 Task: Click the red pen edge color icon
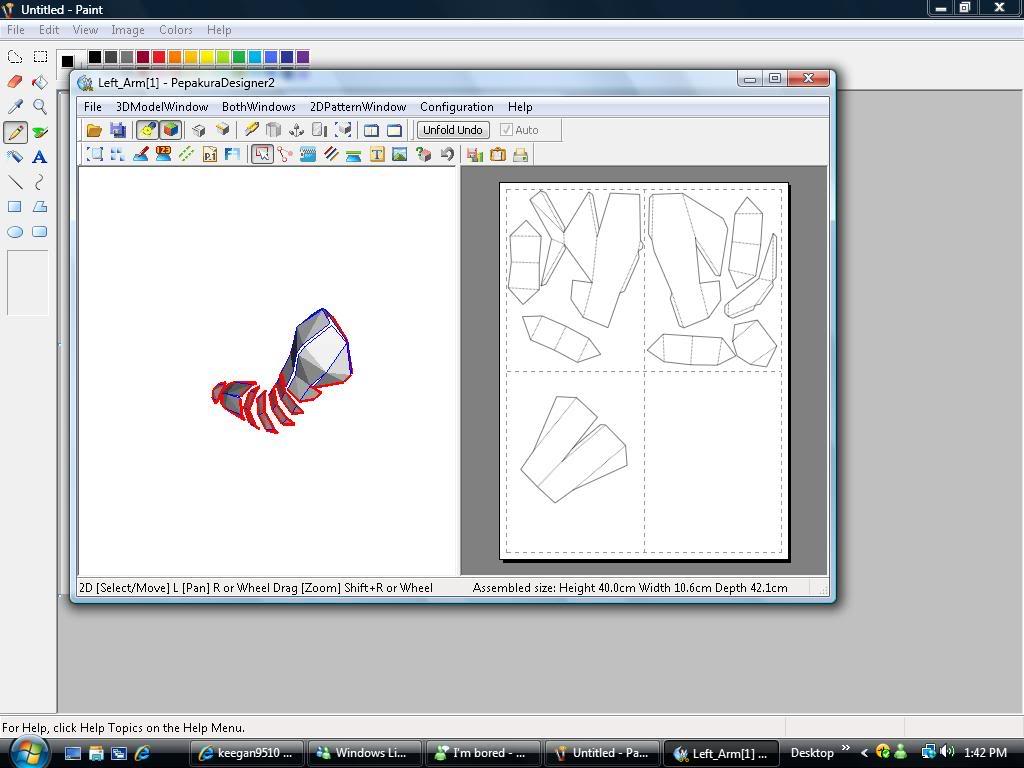[x=140, y=155]
